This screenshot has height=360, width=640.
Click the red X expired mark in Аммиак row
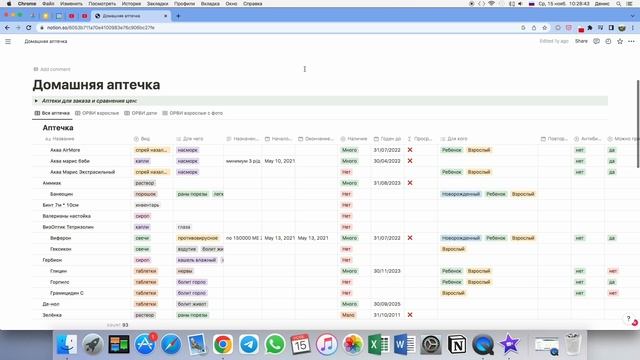410,183
